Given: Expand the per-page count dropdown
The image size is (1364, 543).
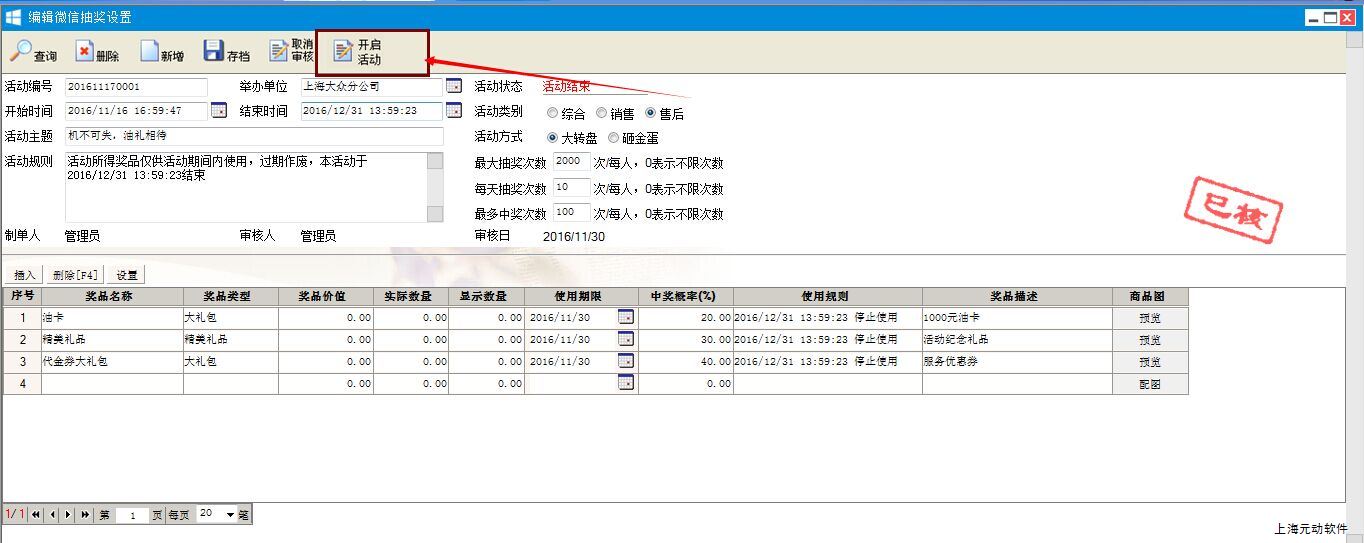Looking at the screenshot, I should (231, 515).
